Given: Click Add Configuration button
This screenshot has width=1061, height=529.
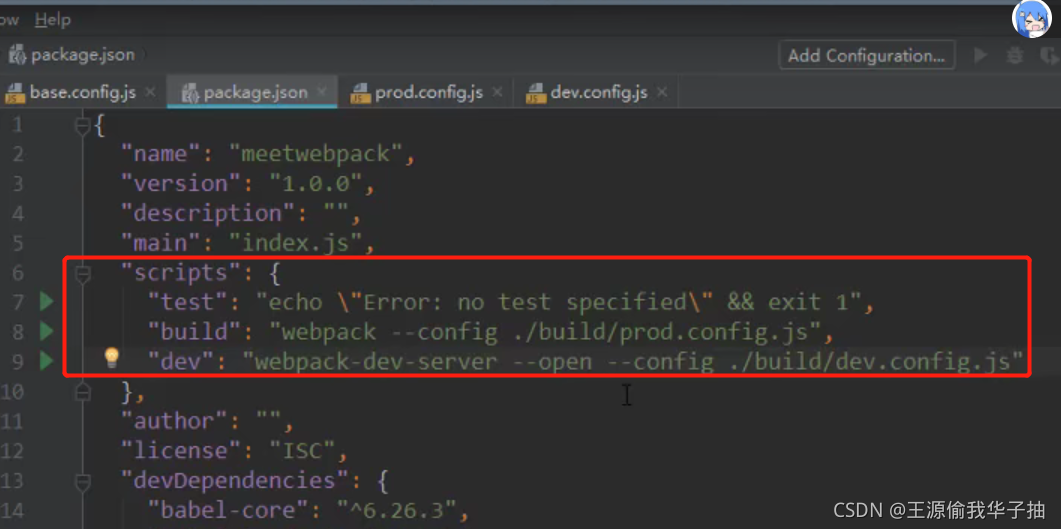Looking at the screenshot, I should click(x=867, y=55).
